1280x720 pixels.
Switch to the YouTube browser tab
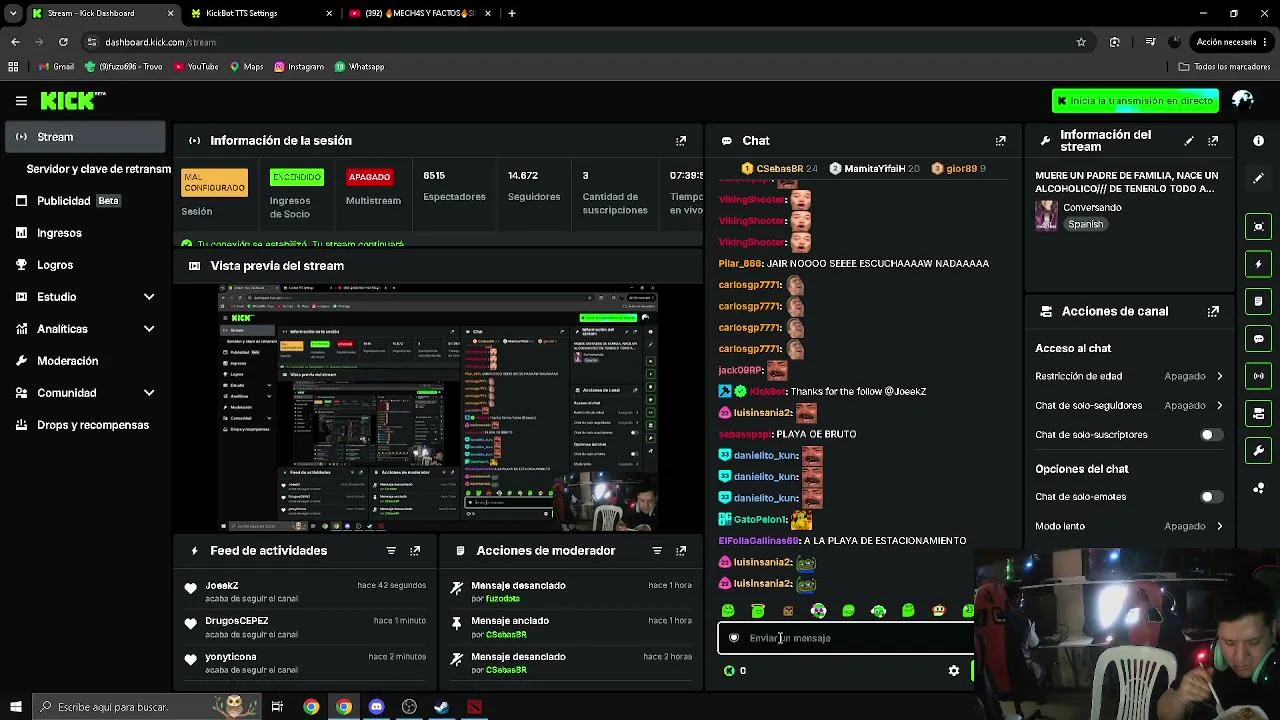coord(420,13)
